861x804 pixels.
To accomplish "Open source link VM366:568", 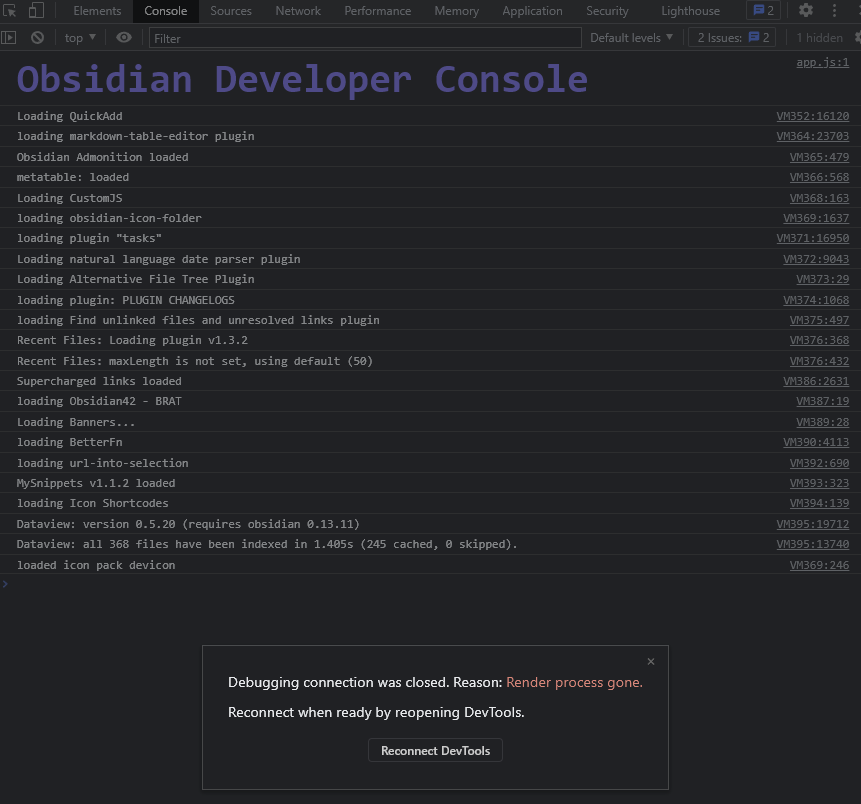I will tap(819, 177).
